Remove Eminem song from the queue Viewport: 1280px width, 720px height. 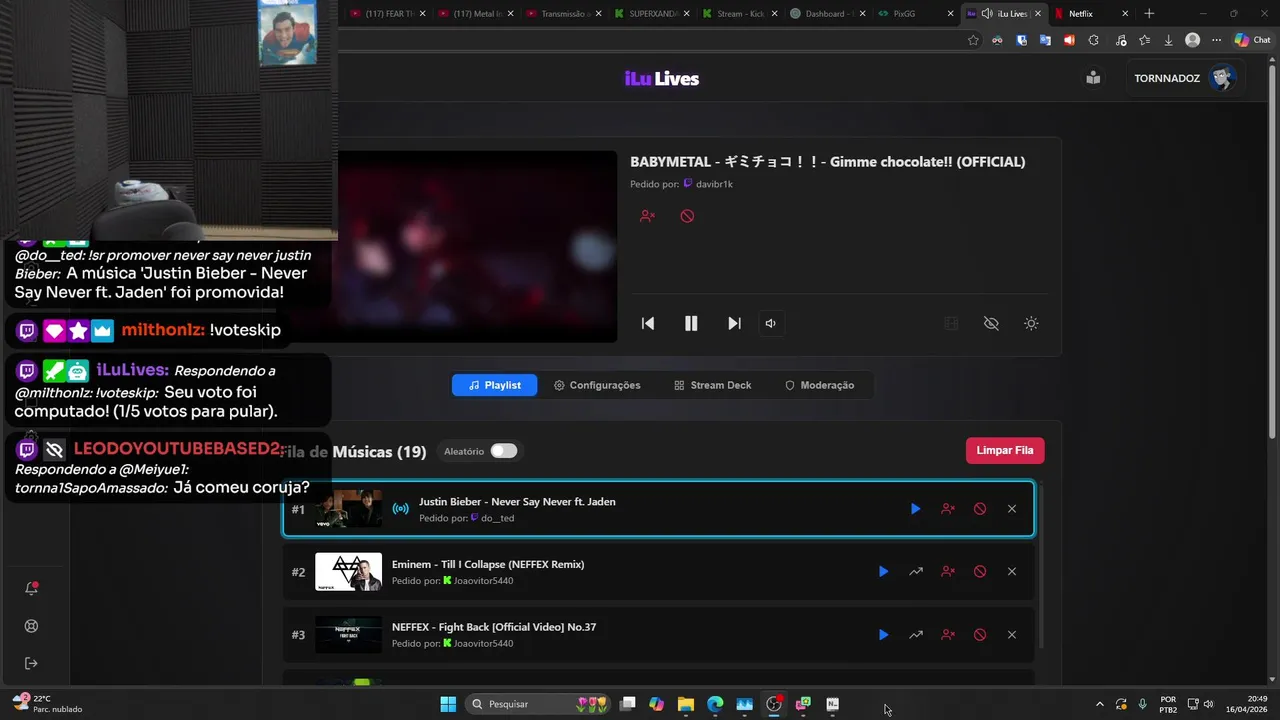[x=1012, y=572]
